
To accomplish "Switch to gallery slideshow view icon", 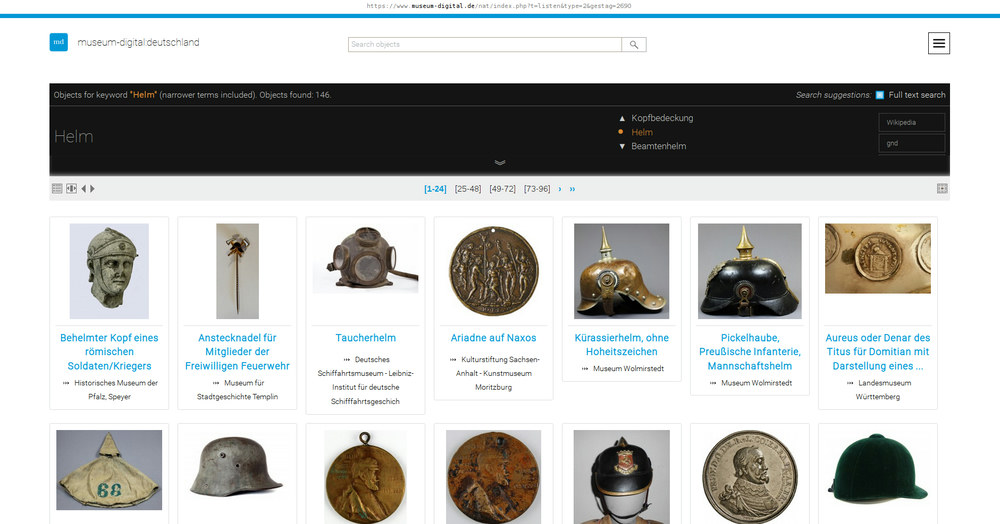I will 71,188.
